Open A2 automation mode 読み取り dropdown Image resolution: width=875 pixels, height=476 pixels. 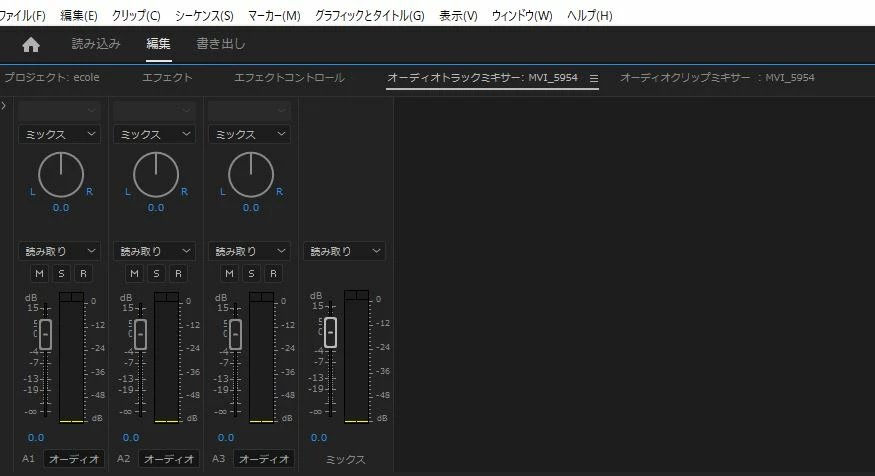coord(154,251)
